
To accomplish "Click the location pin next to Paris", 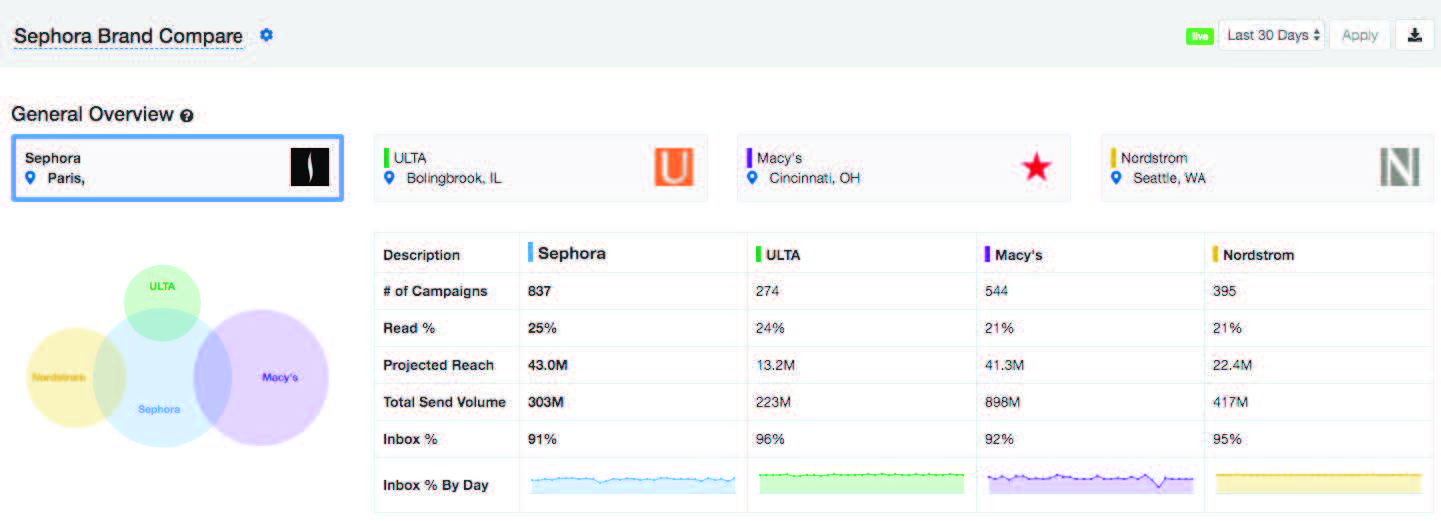I will (x=30, y=178).
